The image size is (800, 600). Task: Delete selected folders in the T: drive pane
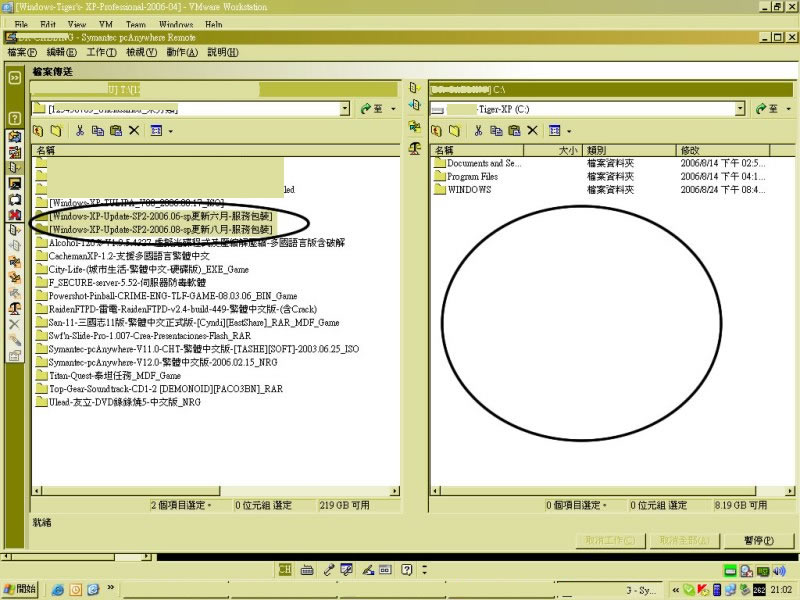coord(134,131)
